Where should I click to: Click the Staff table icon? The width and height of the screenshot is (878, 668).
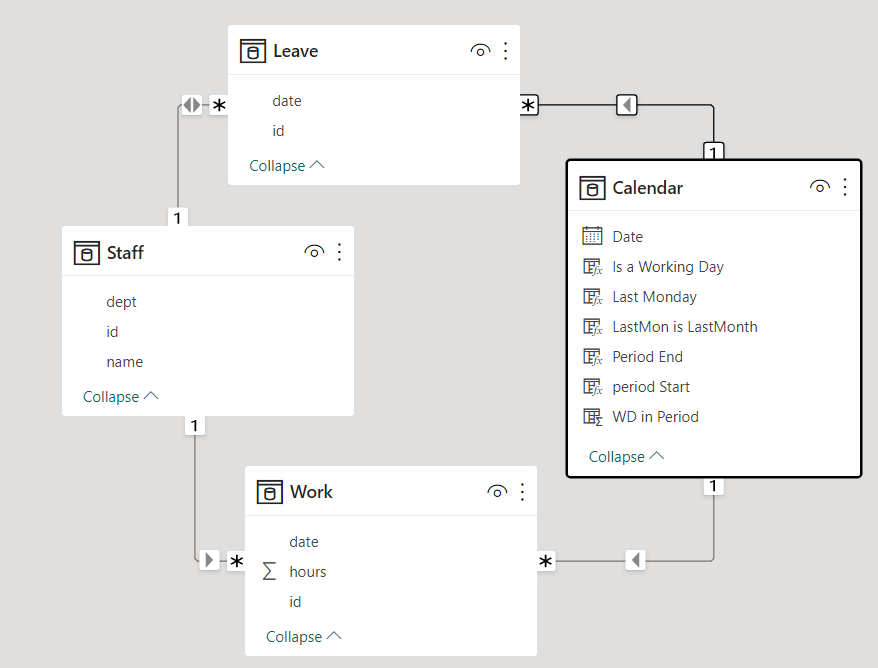pyautogui.click(x=87, y=253)
